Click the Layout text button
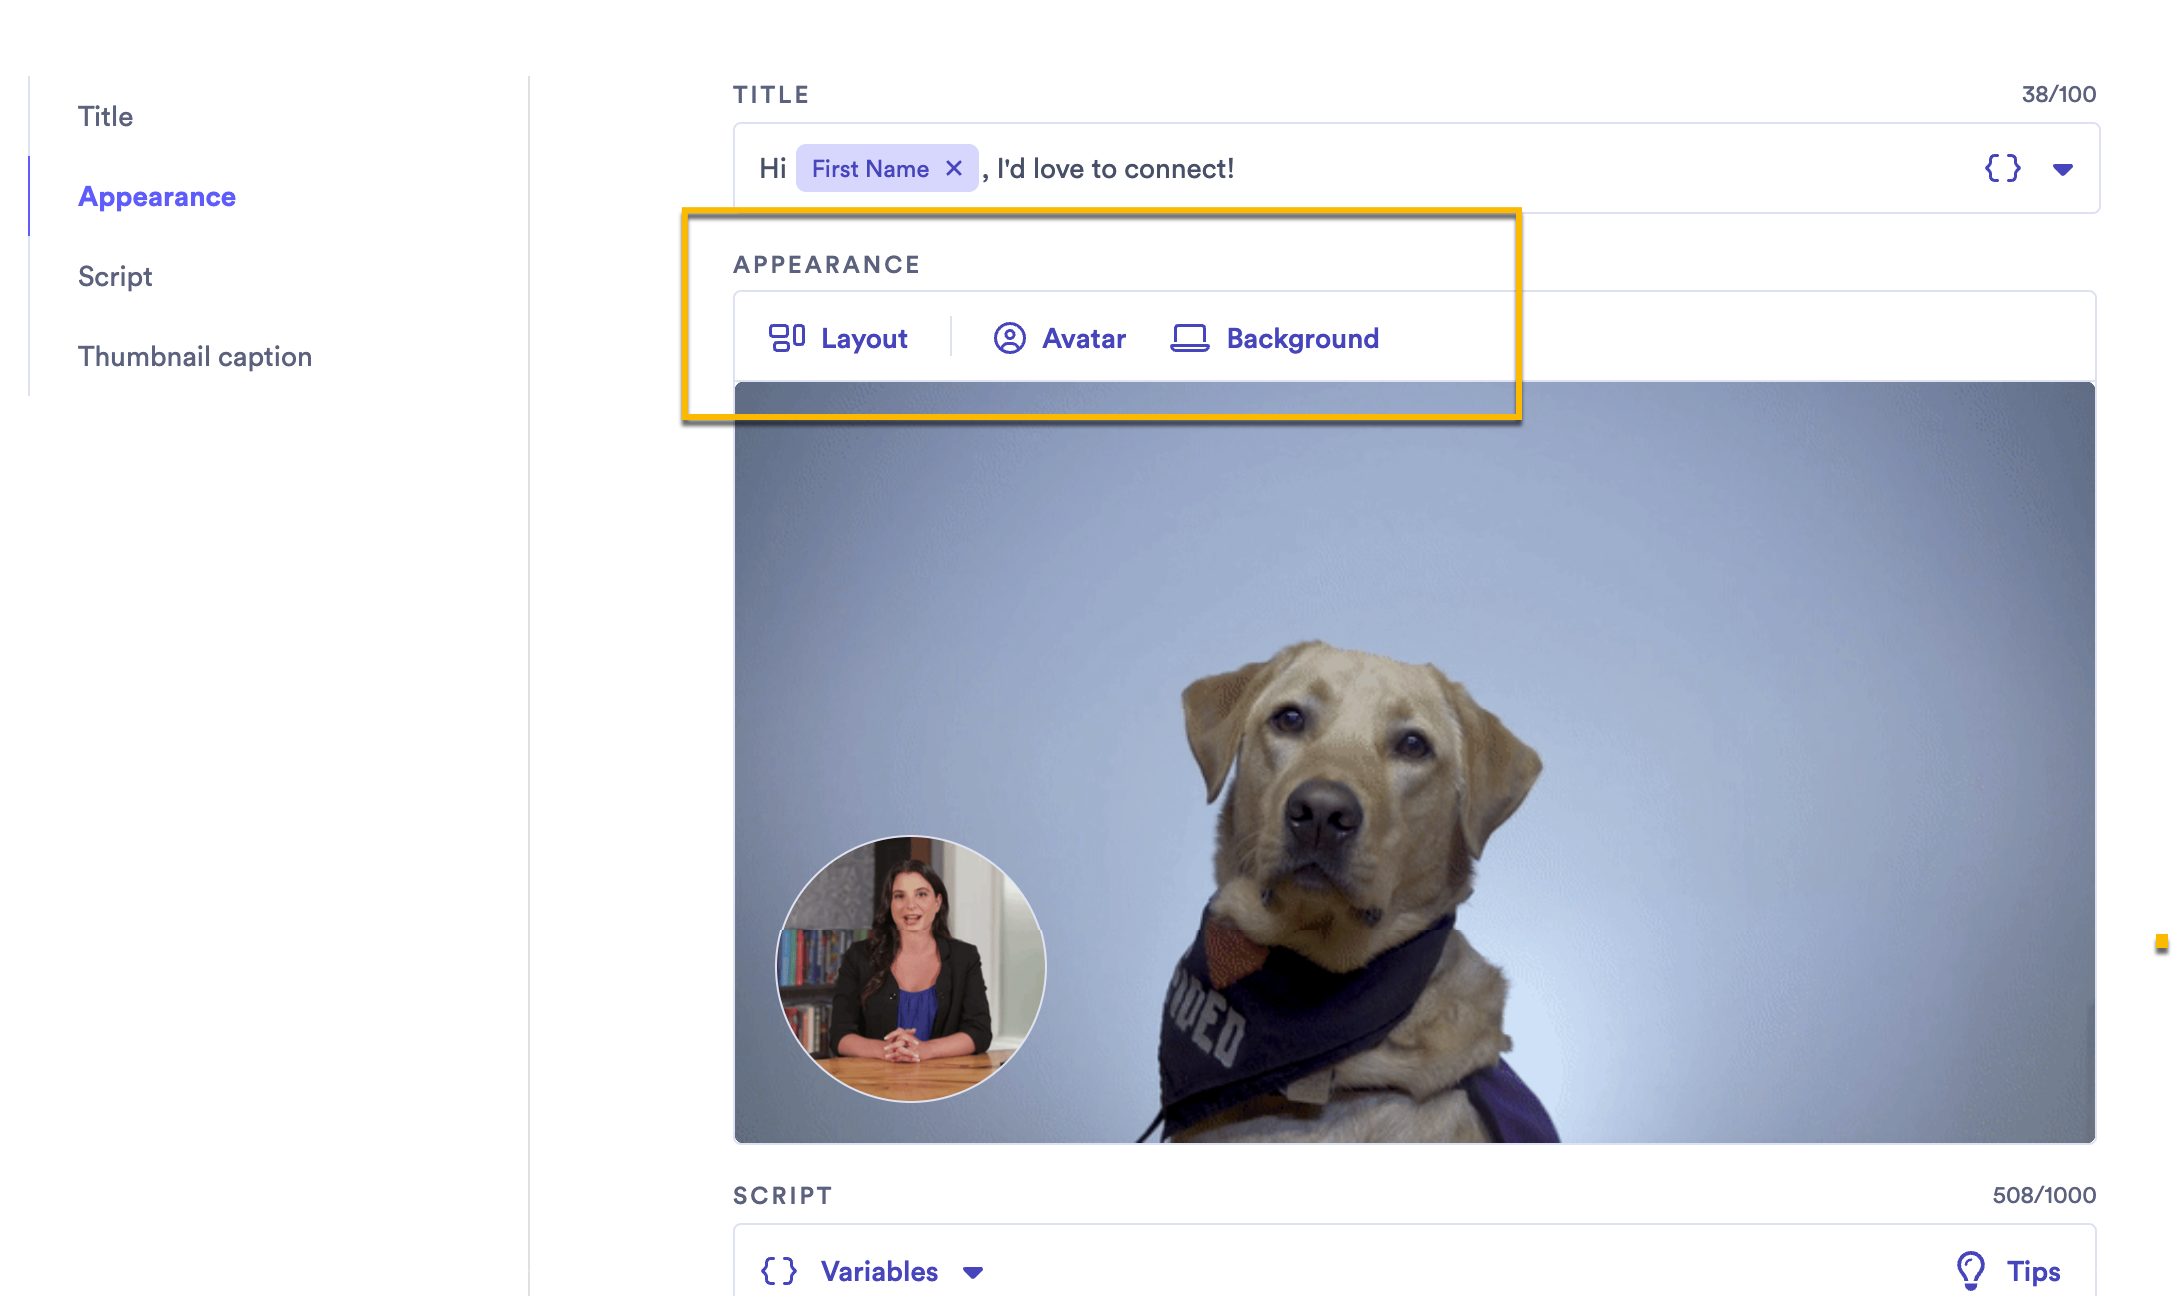Screen dimensions: 2174x1296 [x=864, y=338]
